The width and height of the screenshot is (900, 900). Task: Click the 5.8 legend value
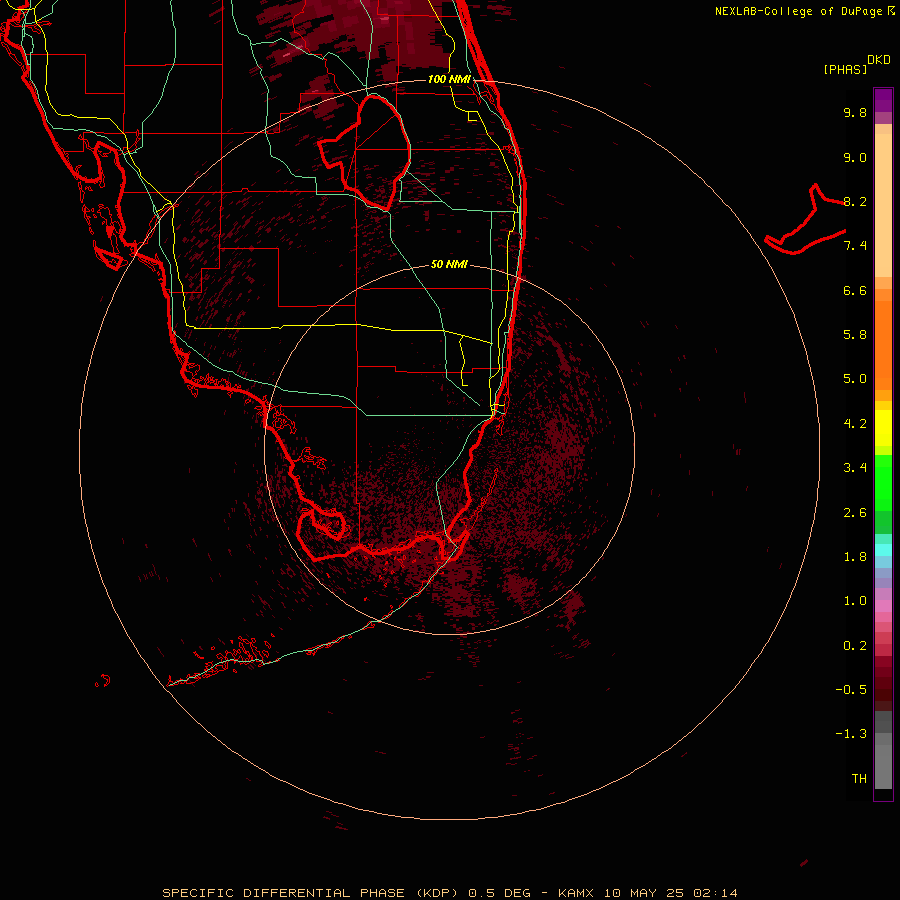(855, 335)
